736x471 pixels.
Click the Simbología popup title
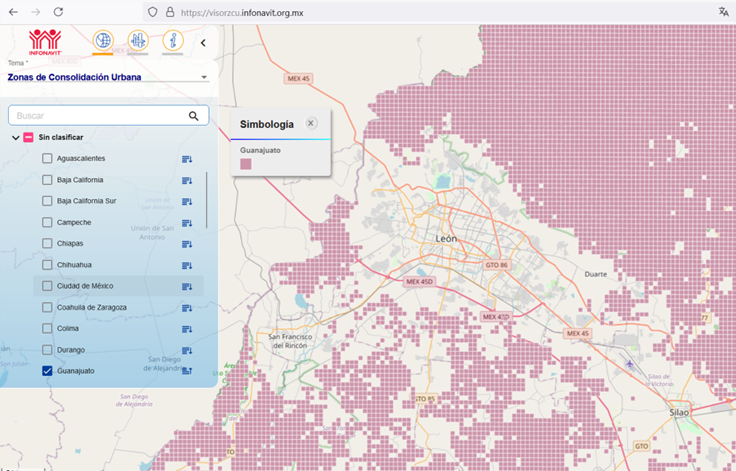pos(267,124)
